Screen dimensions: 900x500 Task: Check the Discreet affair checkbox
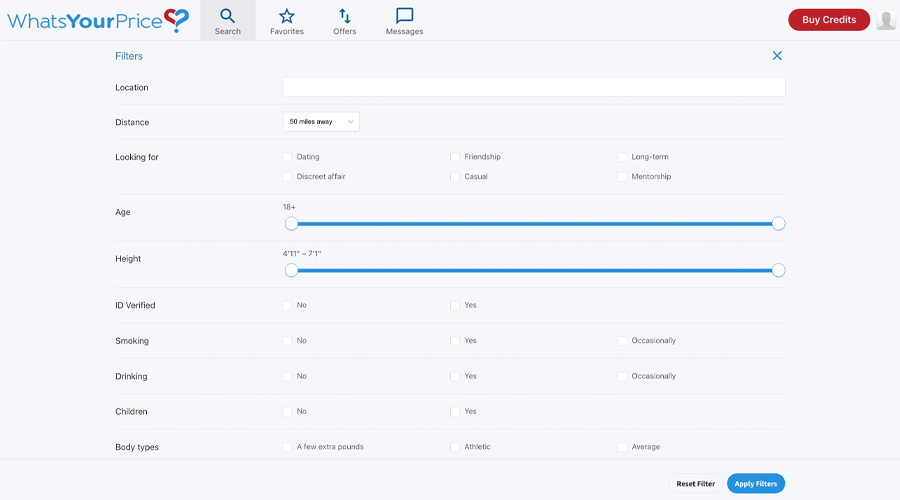pos(288,177)
